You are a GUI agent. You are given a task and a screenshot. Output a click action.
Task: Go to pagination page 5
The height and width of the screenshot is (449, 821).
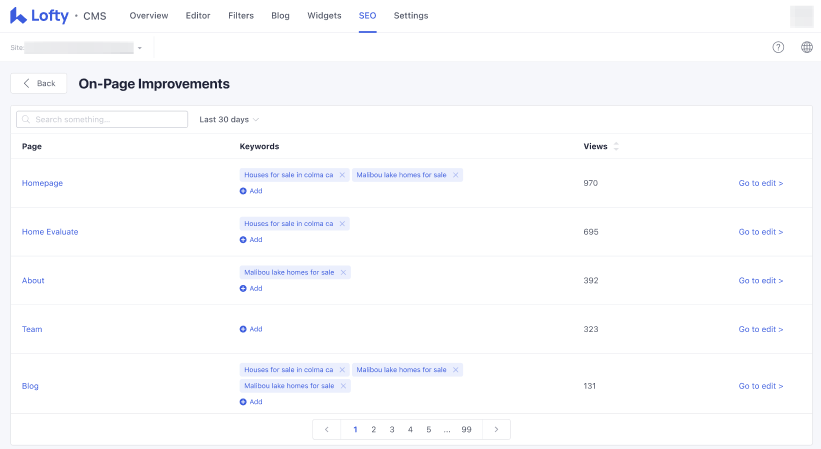click(428, 430)
